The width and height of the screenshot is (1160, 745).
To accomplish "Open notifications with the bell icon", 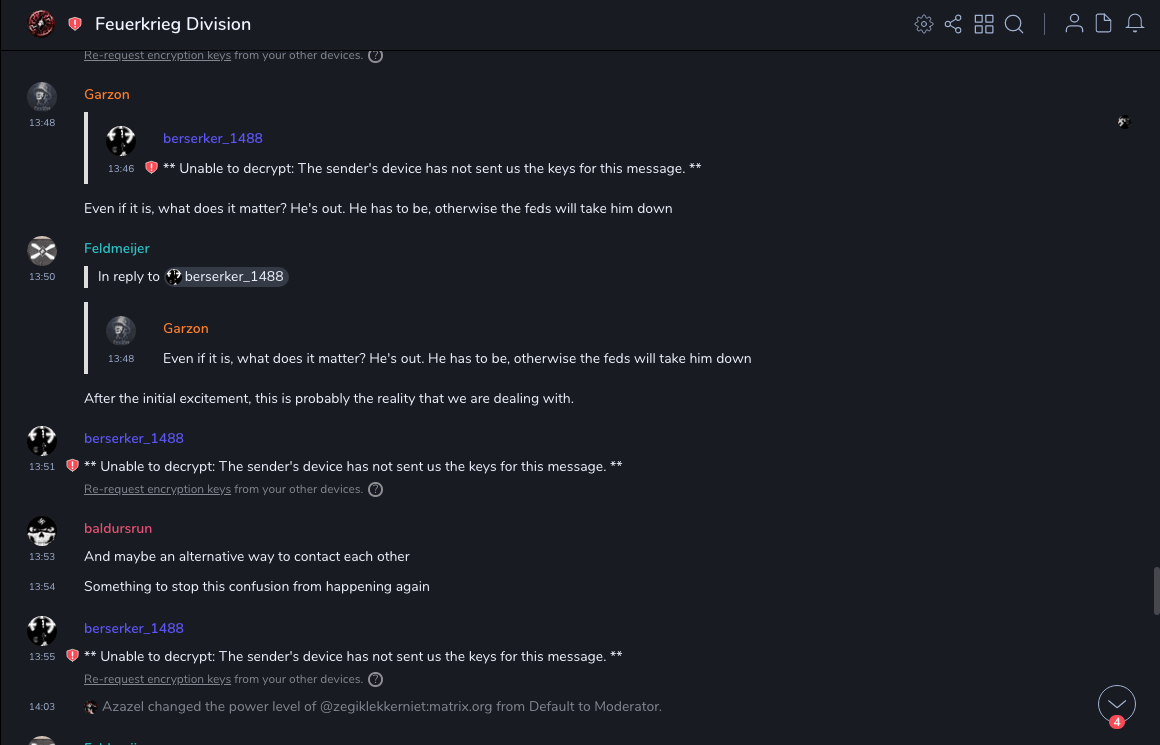I will pyautogui.click(x=1135, y=24).
